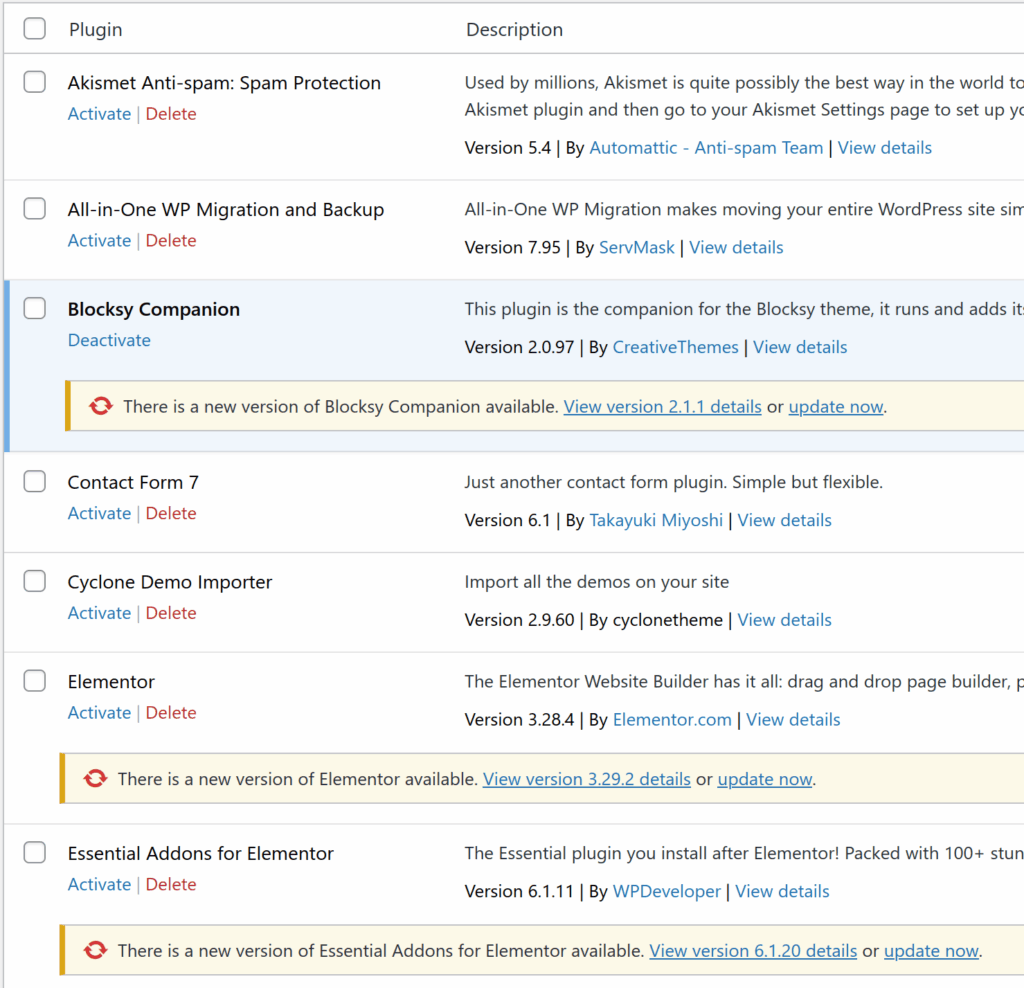Screen dimensions: 1024x988
Task: Activate the Contact Form 7 plugin
Action: coord(99,513)
